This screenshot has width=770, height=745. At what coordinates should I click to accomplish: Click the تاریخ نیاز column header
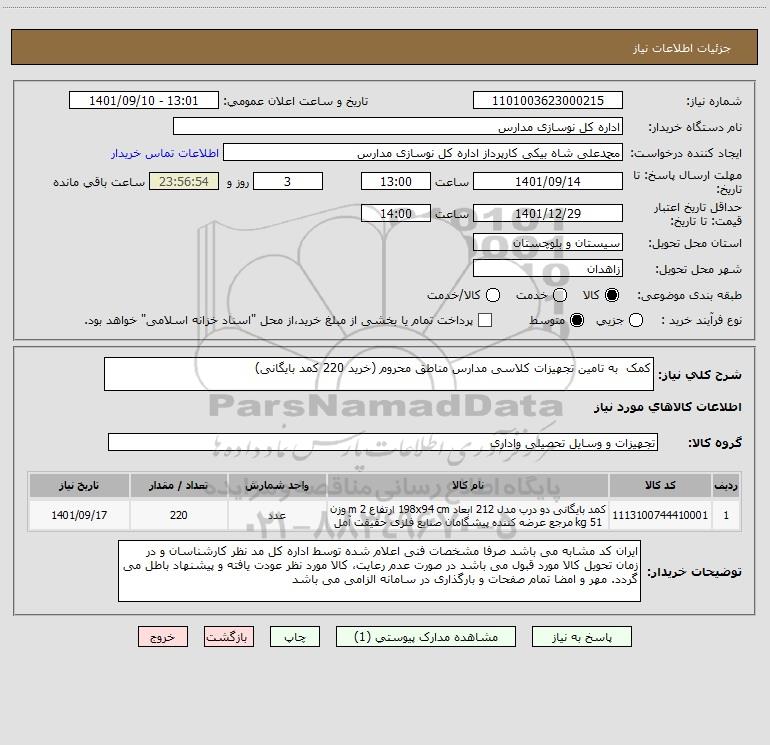pos(79,485)
